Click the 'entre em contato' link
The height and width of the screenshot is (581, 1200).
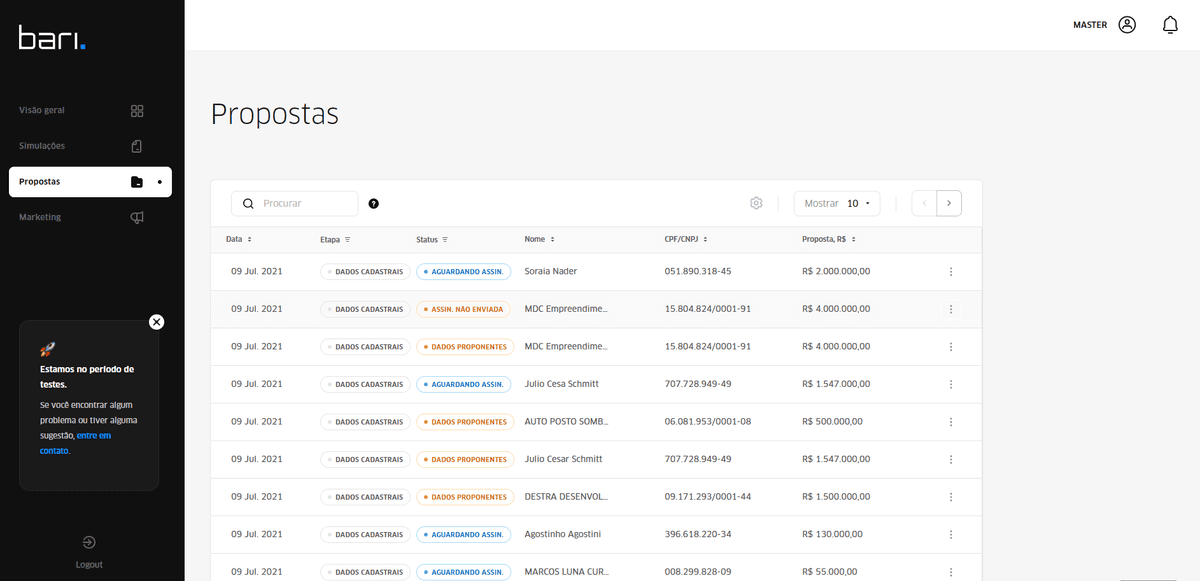pos(94,436)
